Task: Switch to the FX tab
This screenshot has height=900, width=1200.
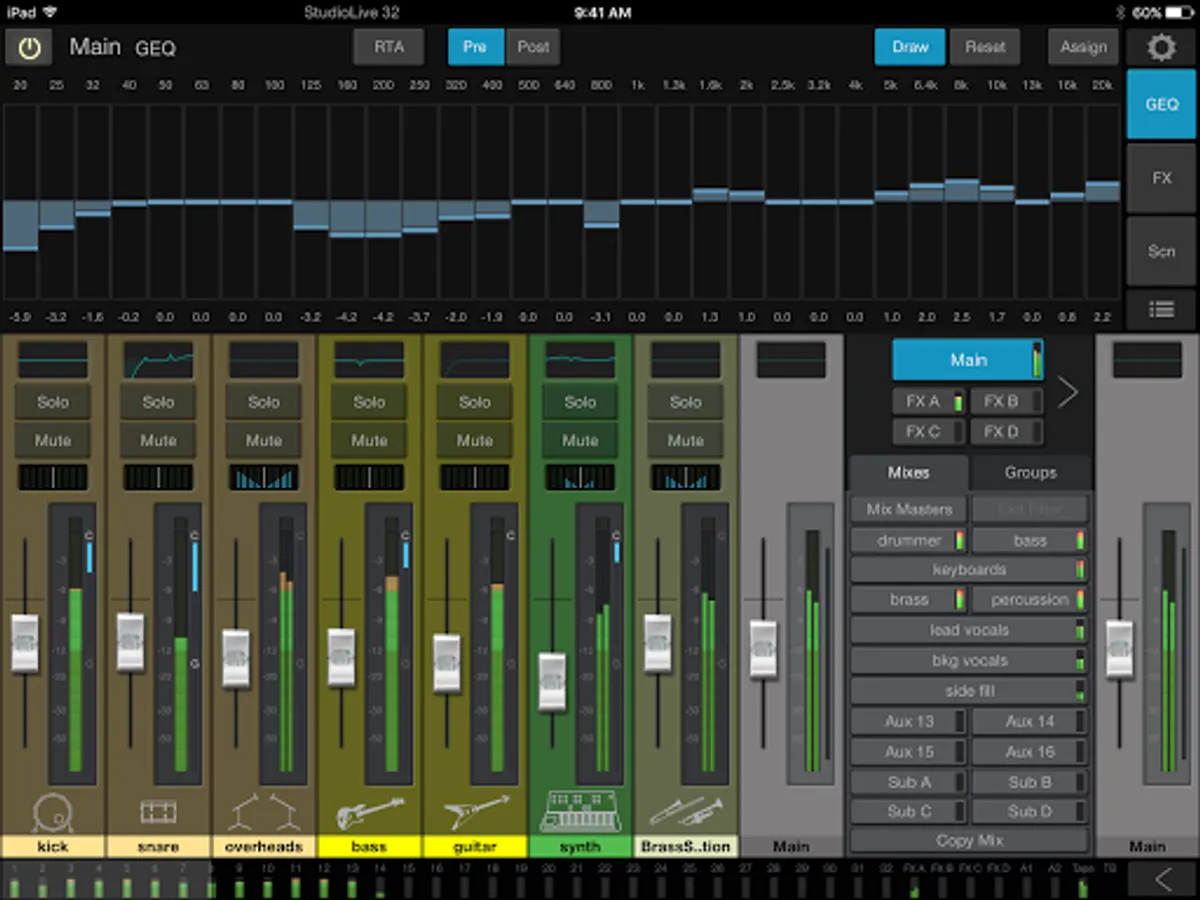Action: click(1160, 177)
